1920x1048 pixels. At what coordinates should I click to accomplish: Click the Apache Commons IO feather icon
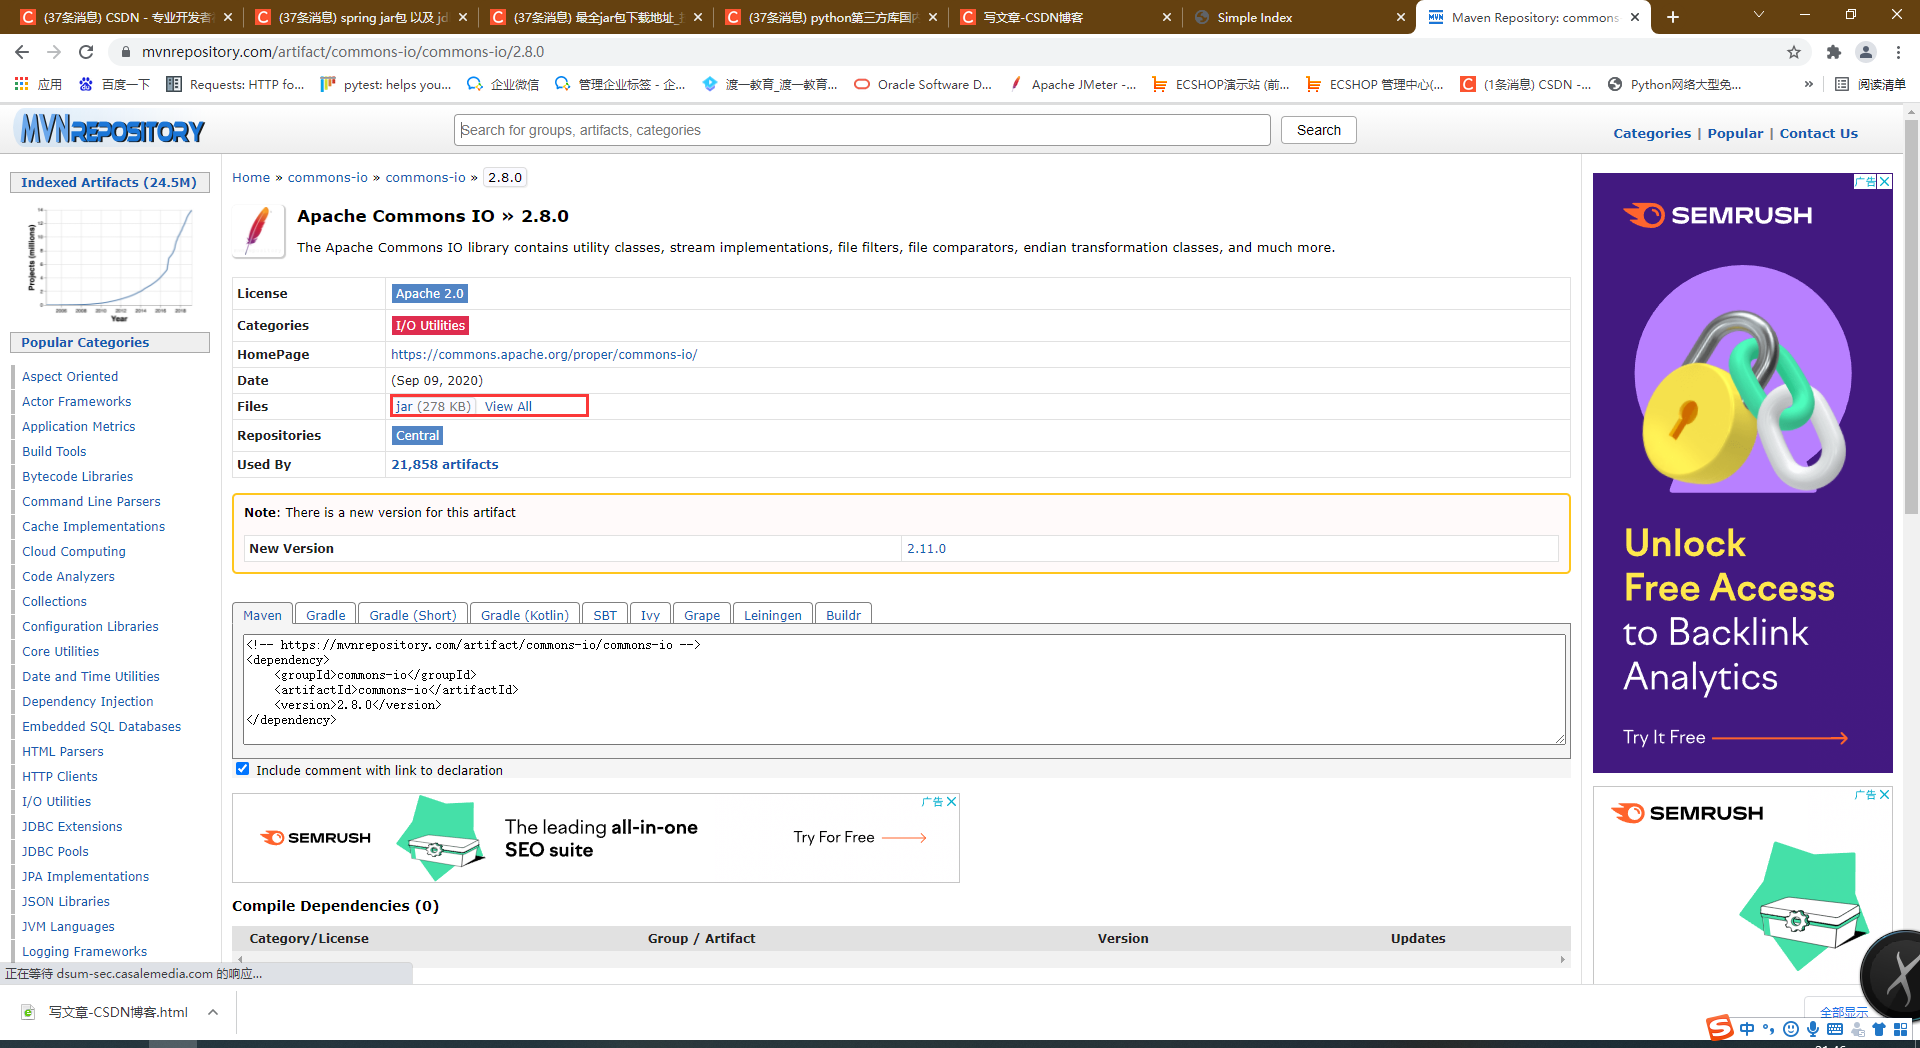pyautogui.click(x=258, y=231)
